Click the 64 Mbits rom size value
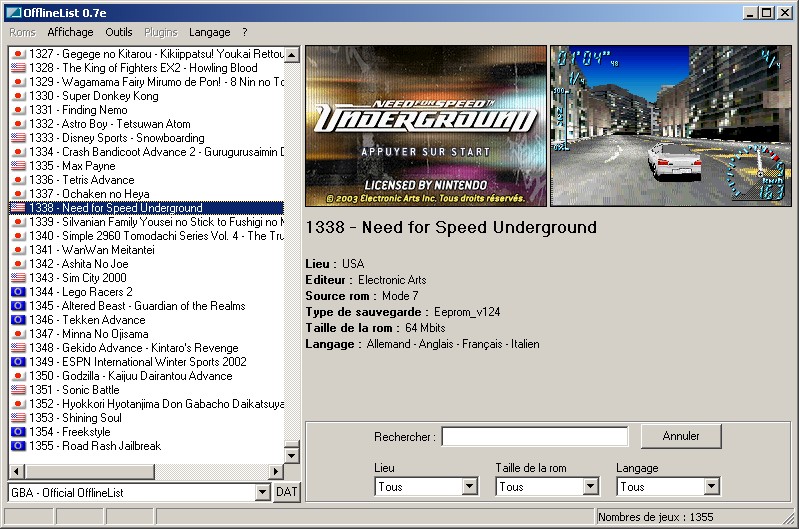 [x=425, y=328]
